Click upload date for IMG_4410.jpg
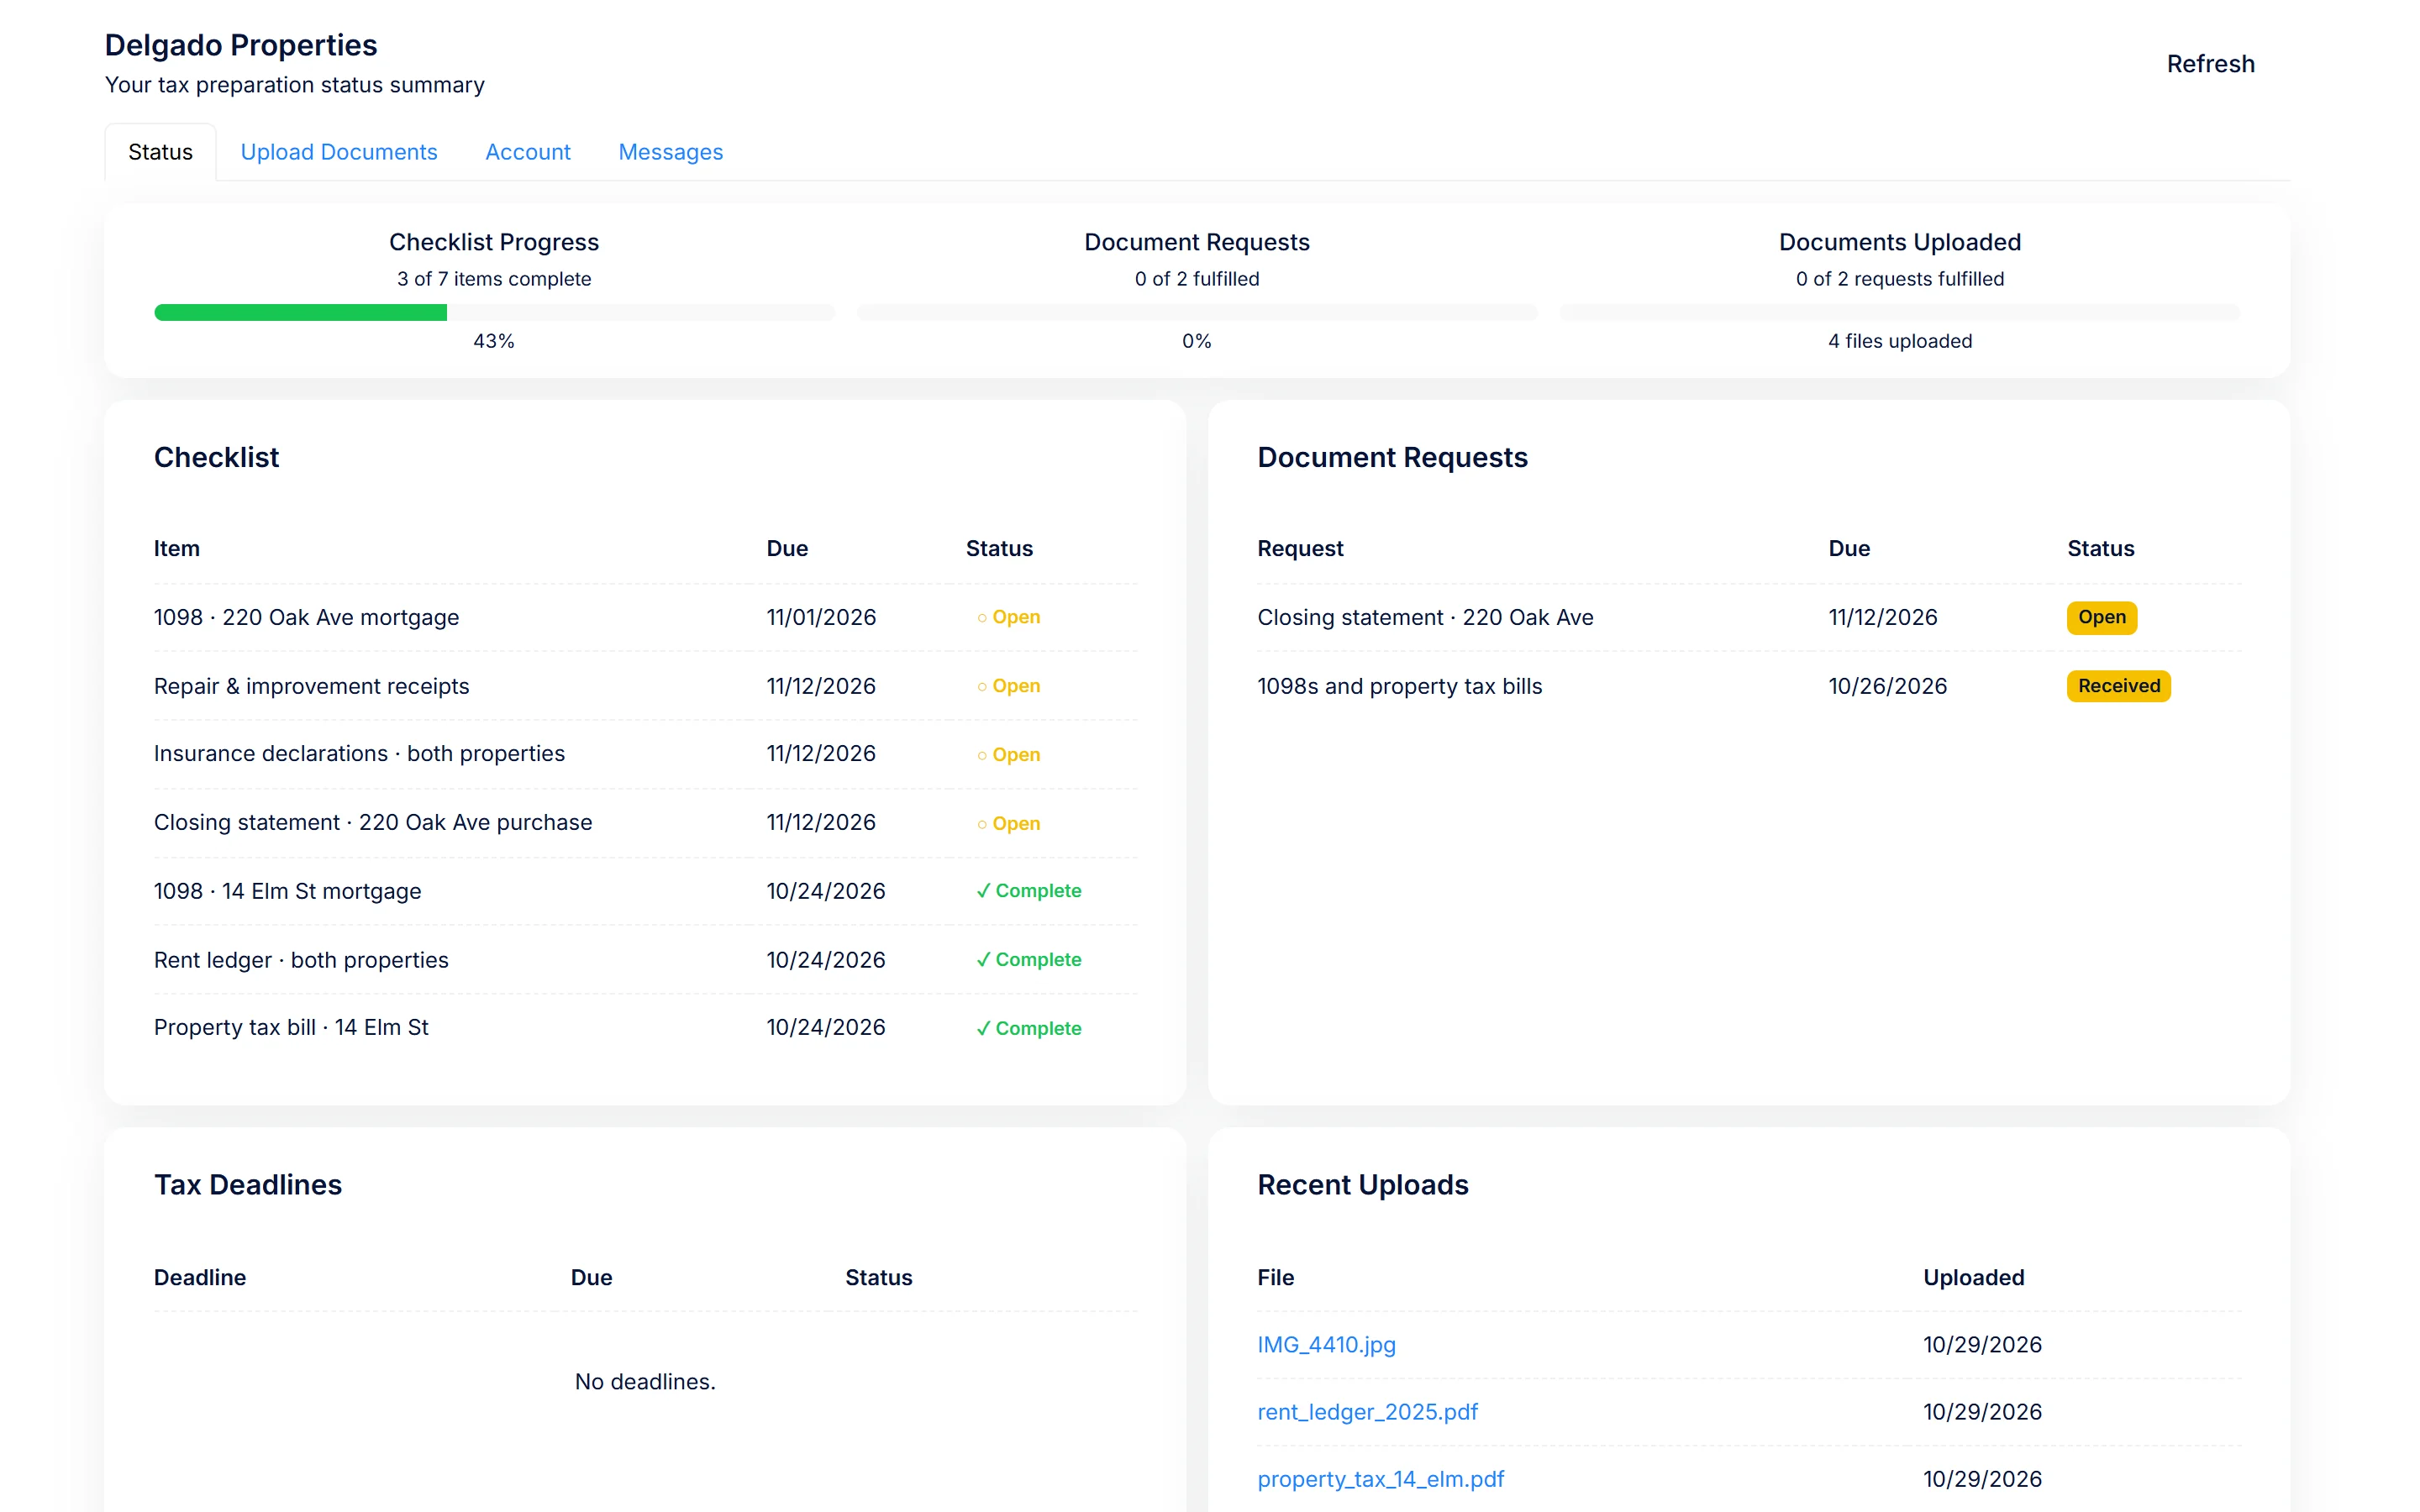The width and height of the screenshot is (2420, 1512). click(1982, 1344)
